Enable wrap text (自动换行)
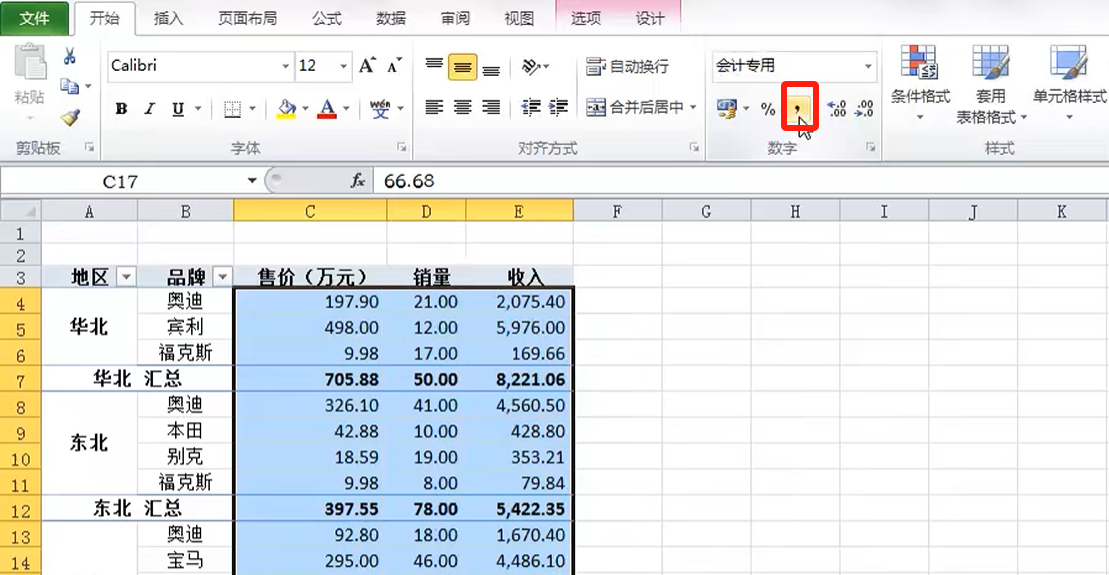 coord(627,66)
